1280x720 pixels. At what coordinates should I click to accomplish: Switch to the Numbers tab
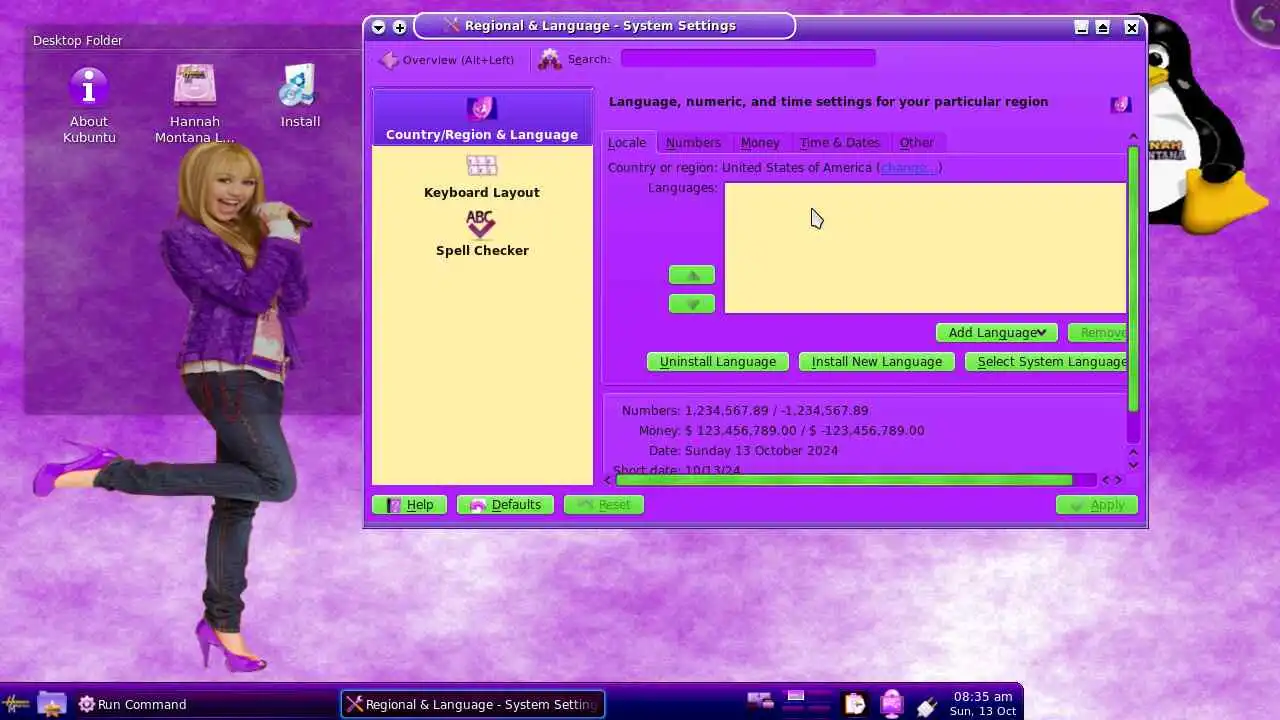693,142
